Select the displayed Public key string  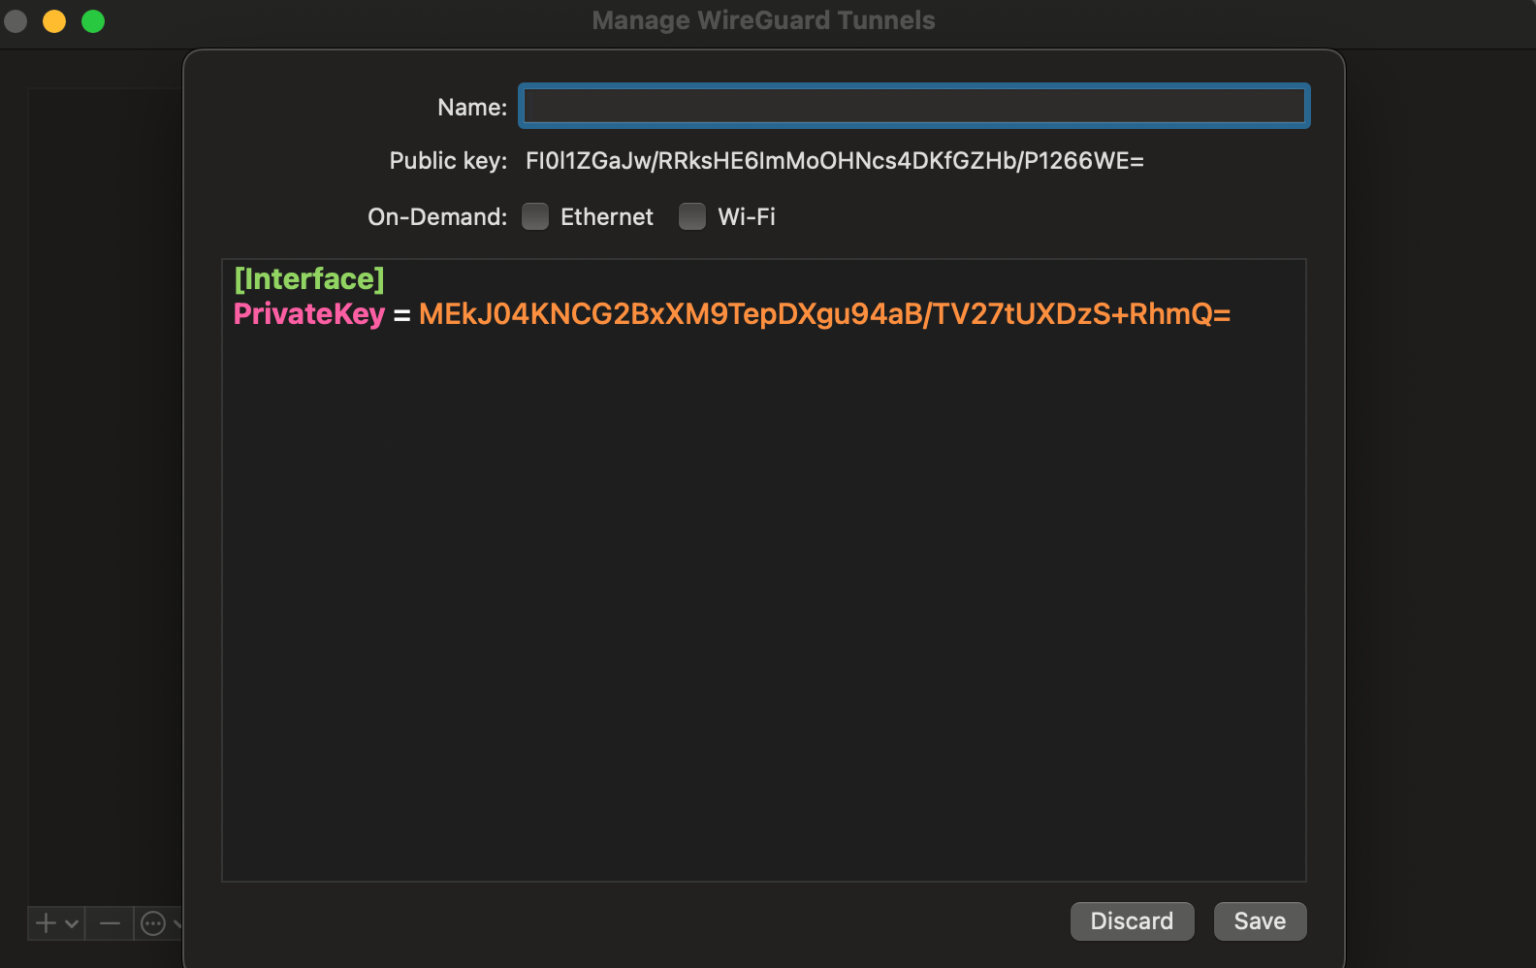(x=835, y=160)
